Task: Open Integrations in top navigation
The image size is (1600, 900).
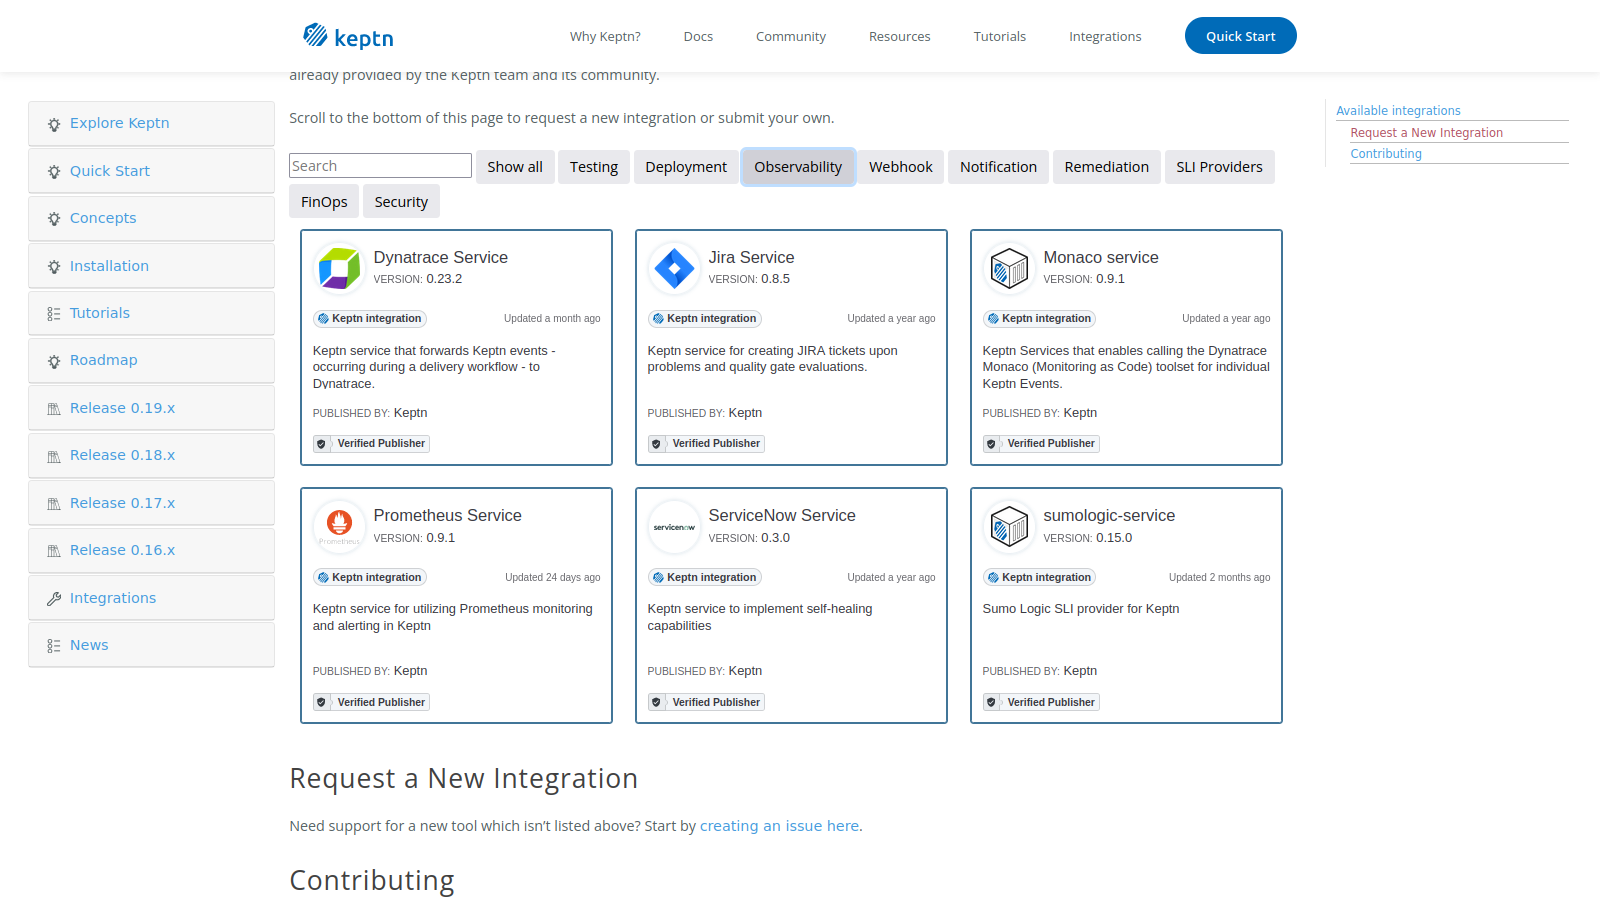Action: point(1105,36)
